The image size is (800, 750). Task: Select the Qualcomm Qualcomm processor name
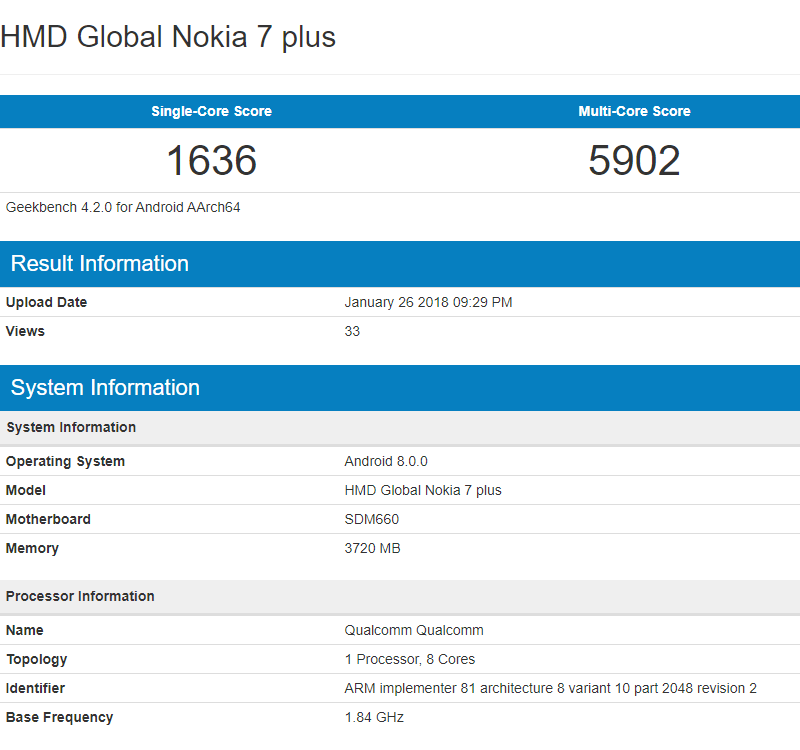414,630
